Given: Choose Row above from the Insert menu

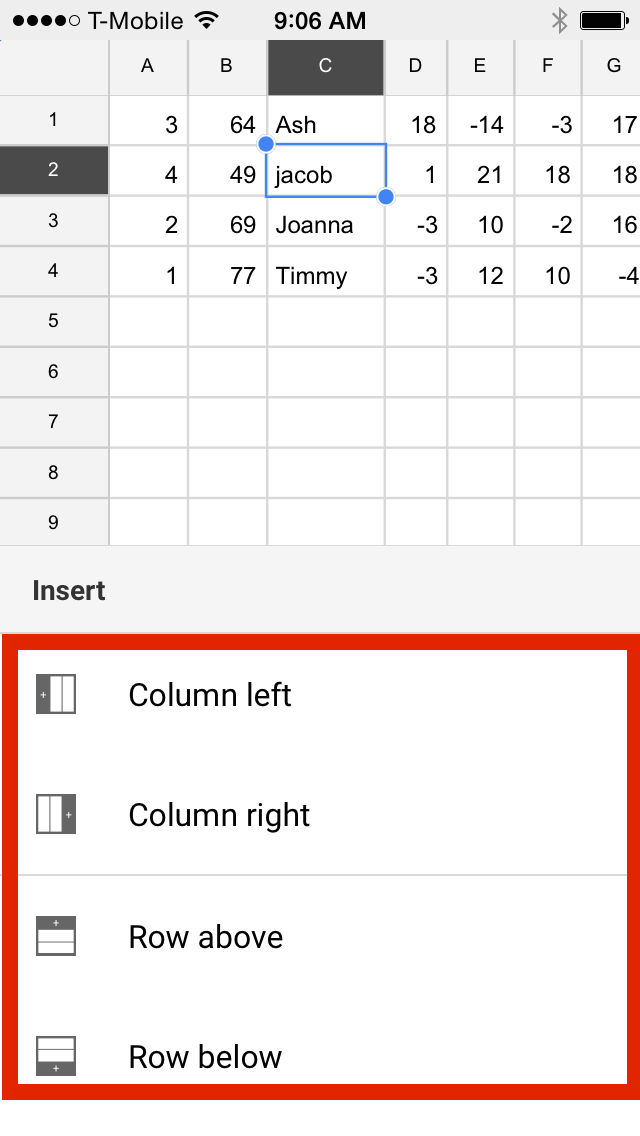Looking at the screenshot, I should coord(205,936).
